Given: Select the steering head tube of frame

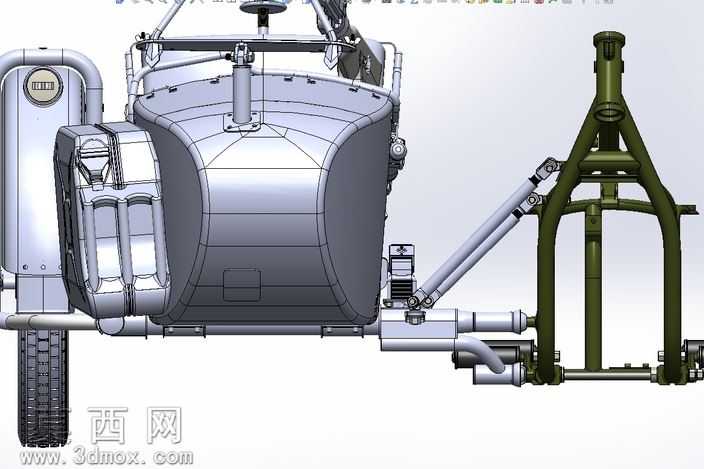Looking at the screenshot, I should point(608,76).
